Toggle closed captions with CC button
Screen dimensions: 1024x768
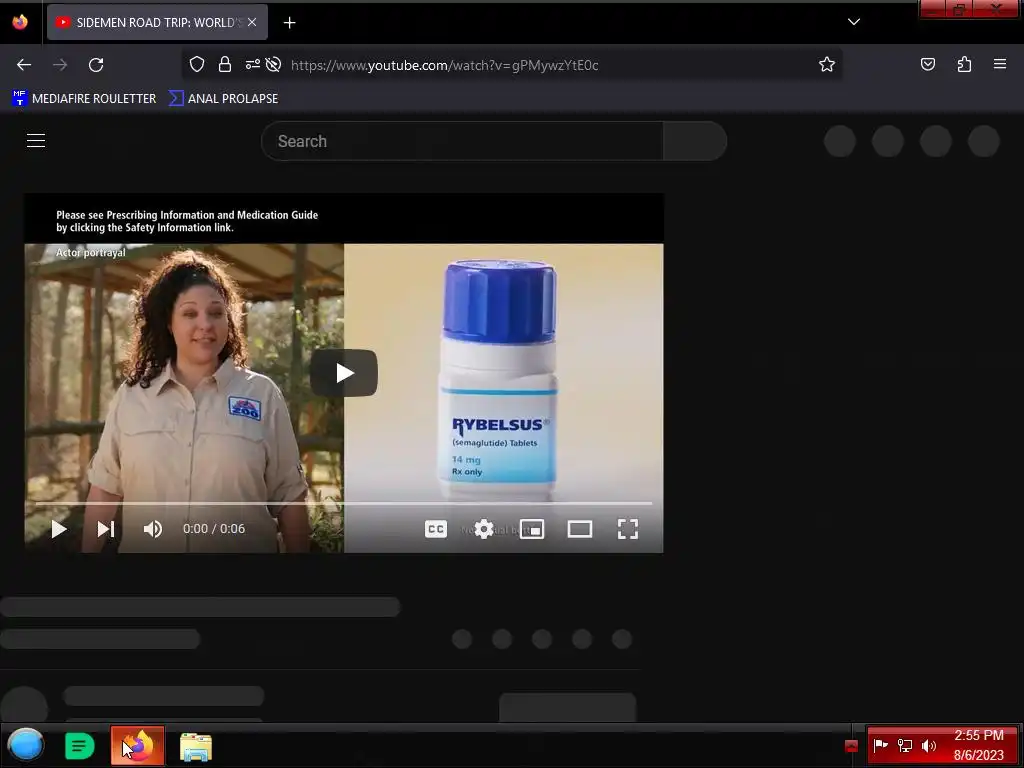pos(436,529)
